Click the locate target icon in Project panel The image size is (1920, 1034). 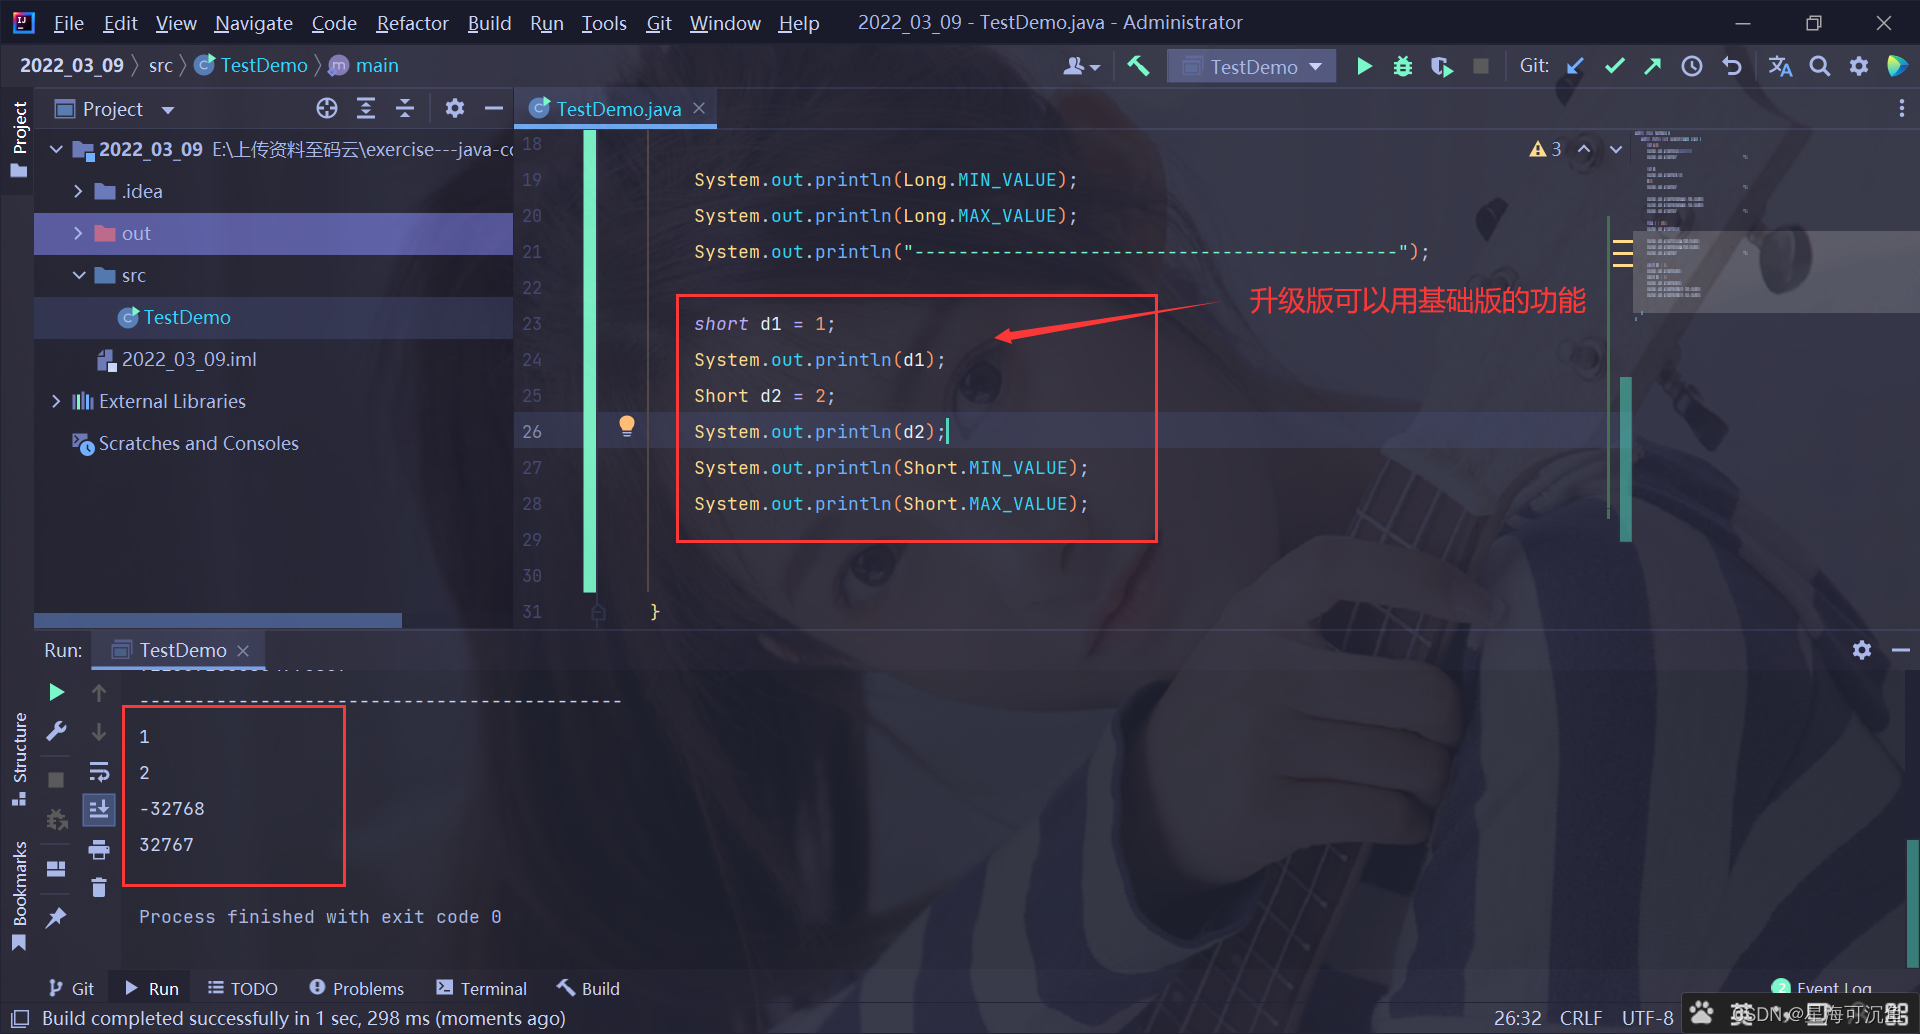point(327,108)
